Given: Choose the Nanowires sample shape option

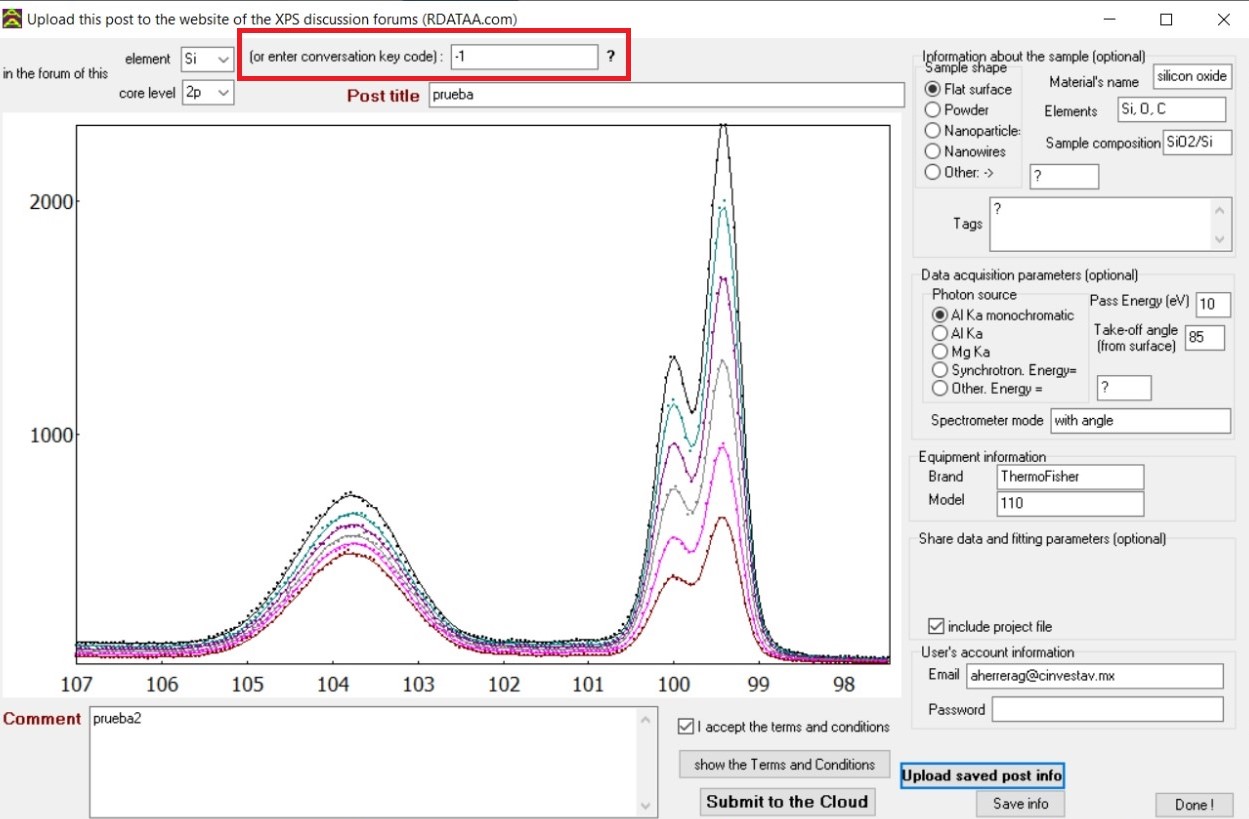Looking at the screenshot, I should (933, 152).
